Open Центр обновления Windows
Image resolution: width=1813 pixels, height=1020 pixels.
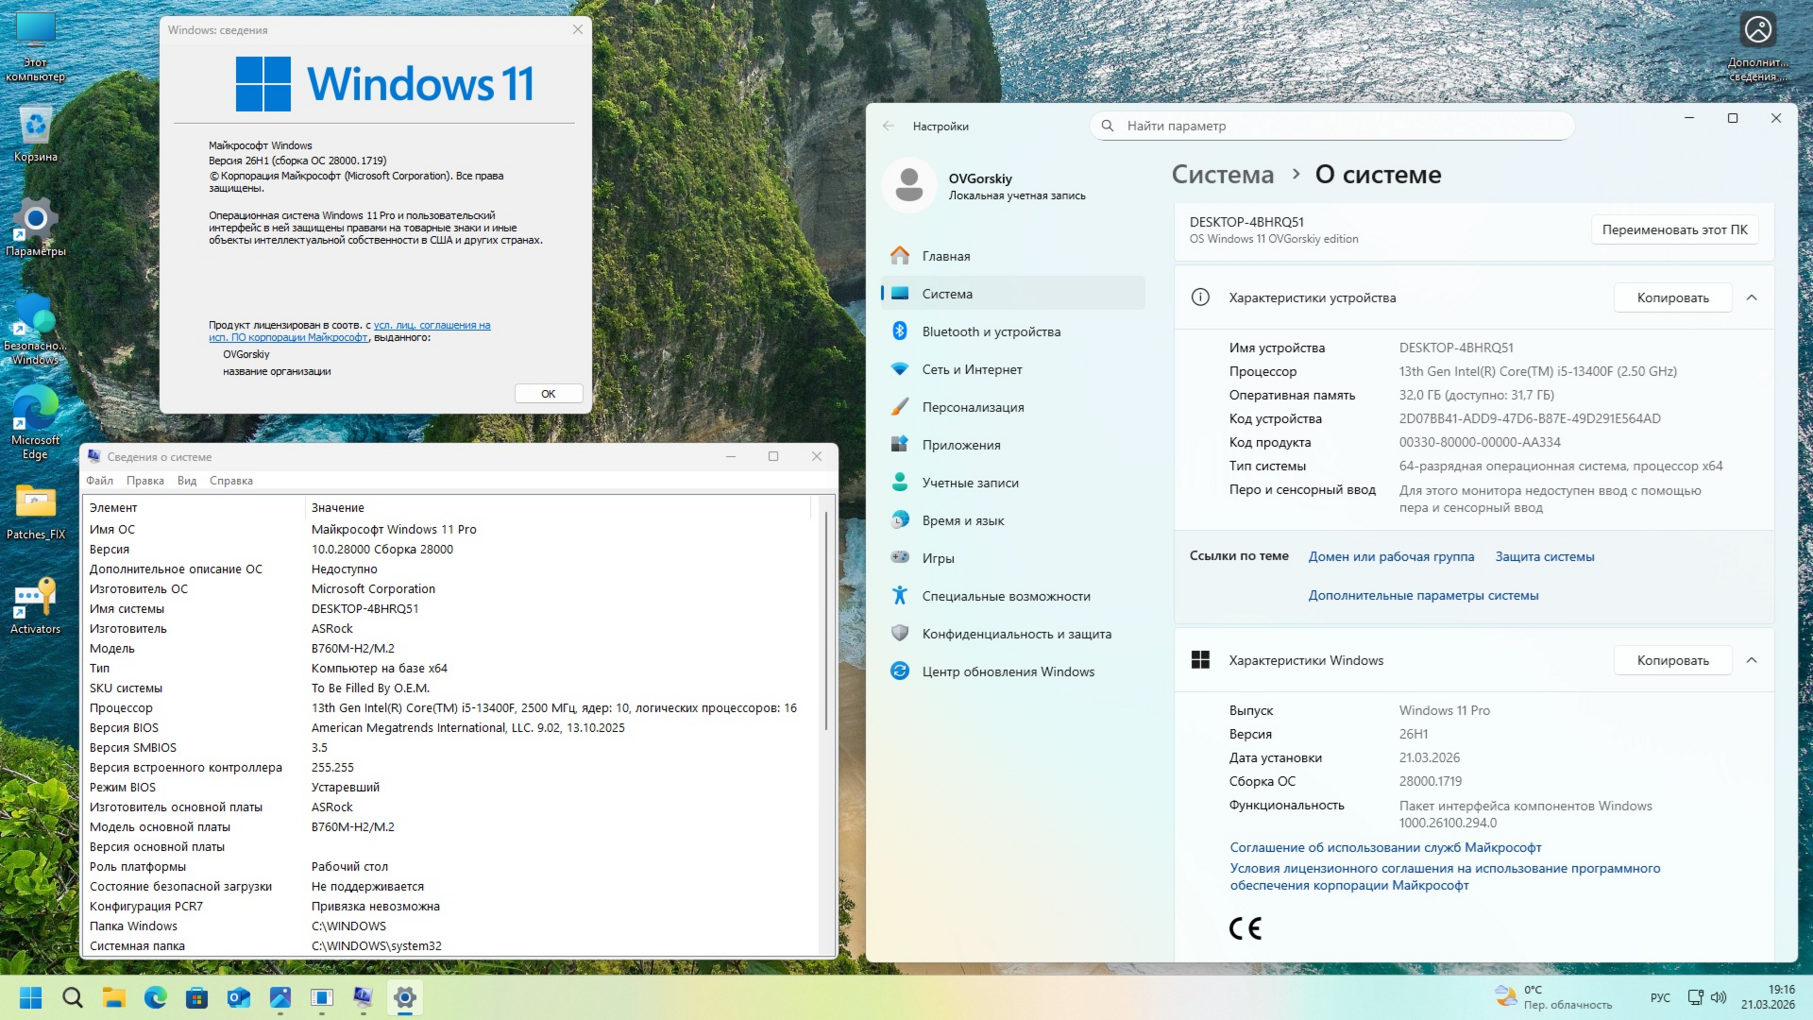[1007, 671]
